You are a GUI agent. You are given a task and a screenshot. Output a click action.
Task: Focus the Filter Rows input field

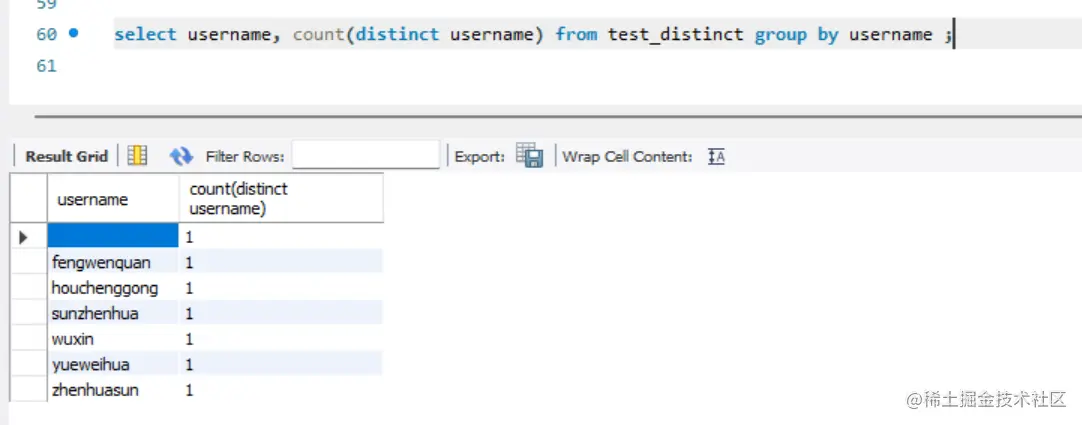point(366,155)
